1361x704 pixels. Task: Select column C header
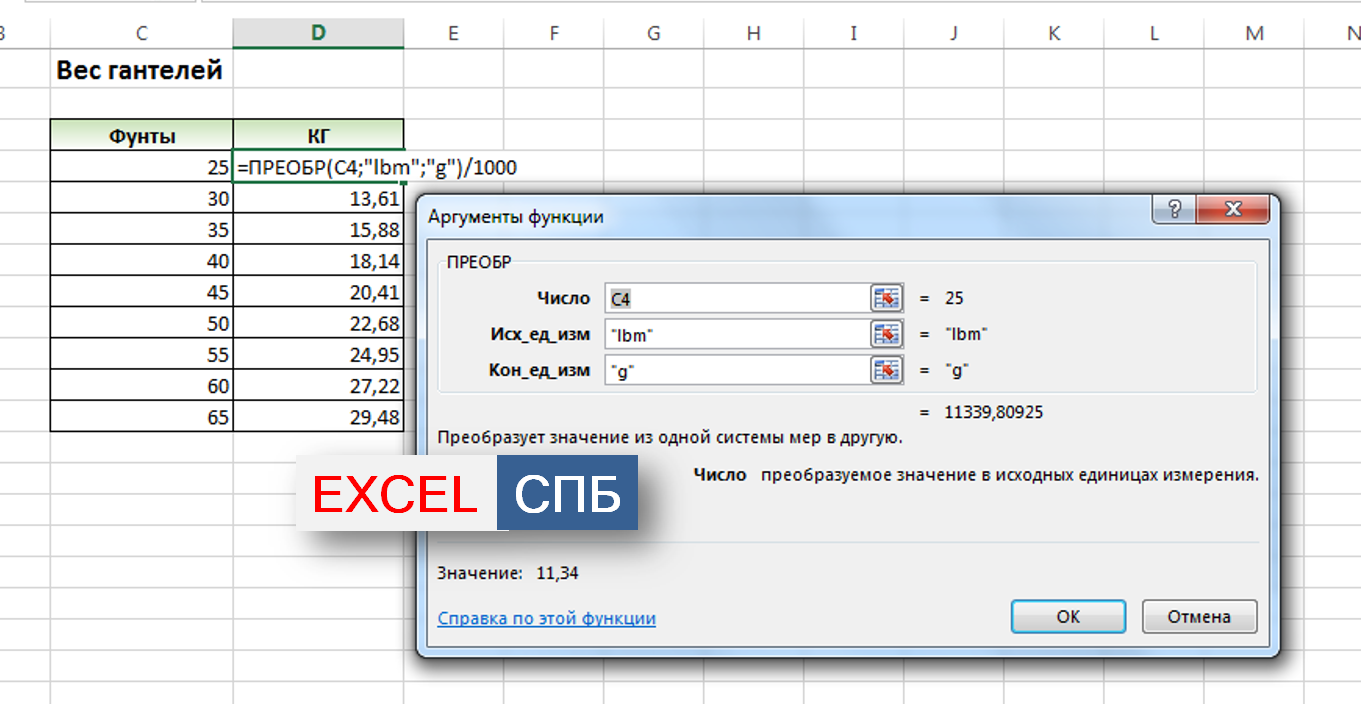click(141, 33)
